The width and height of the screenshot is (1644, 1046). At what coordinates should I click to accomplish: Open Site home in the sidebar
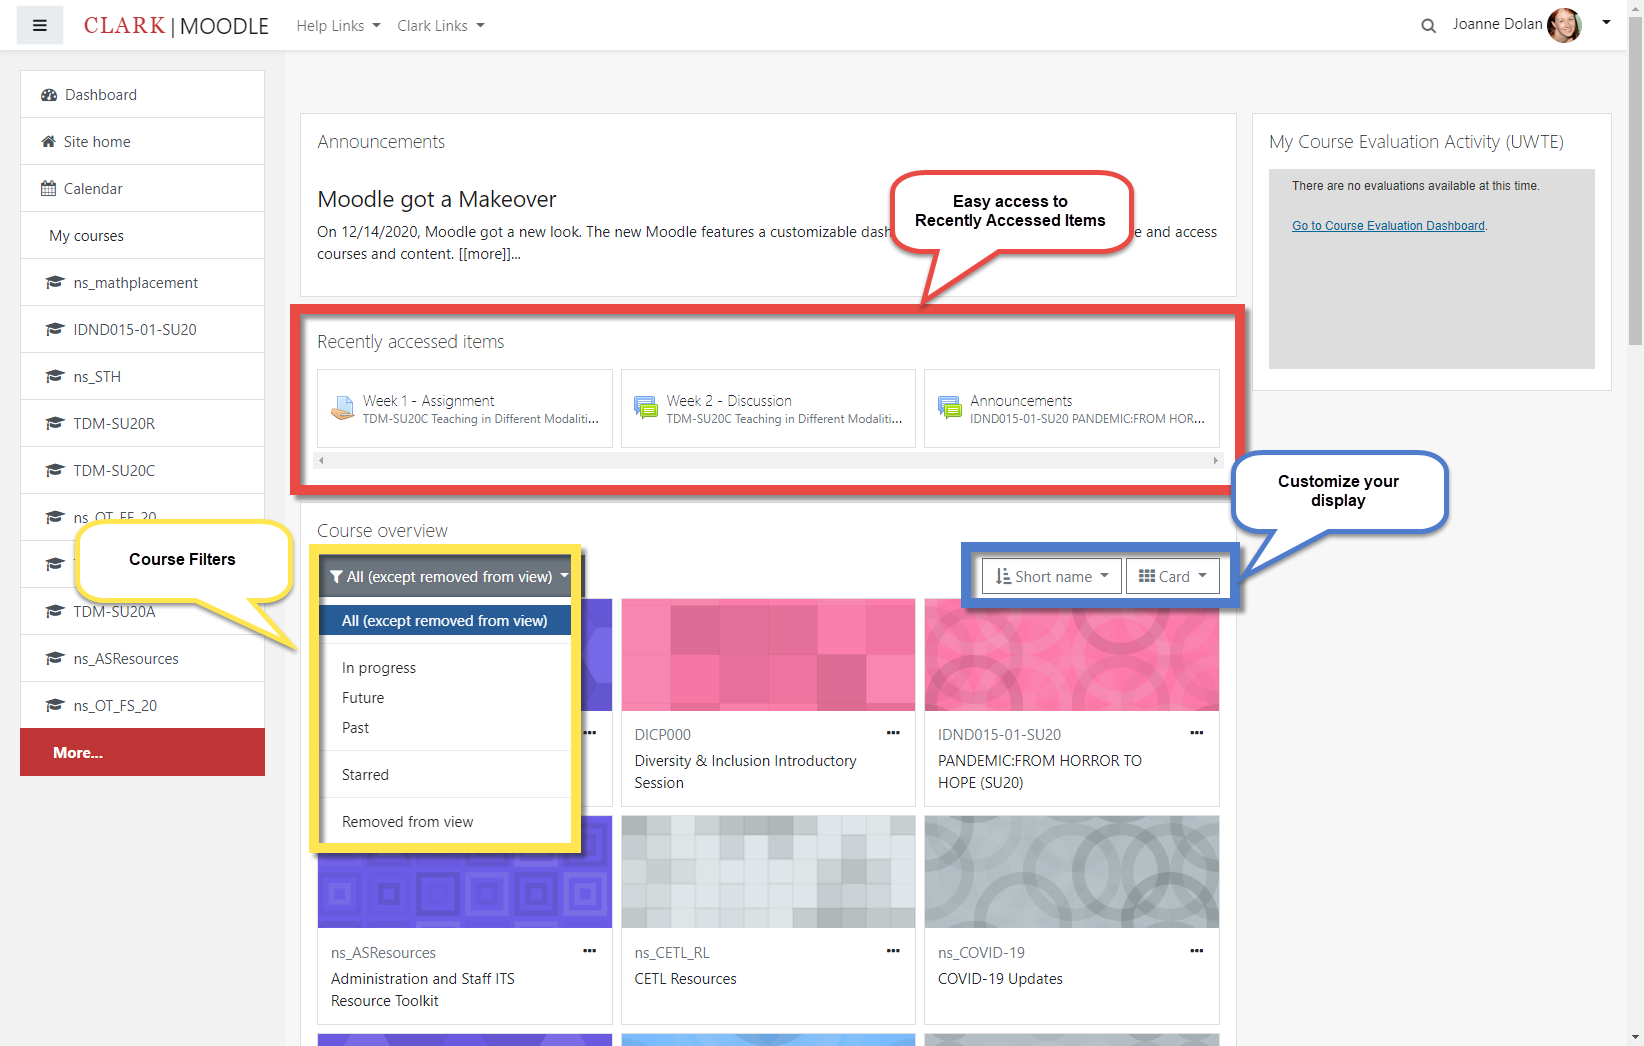point(142,142)
